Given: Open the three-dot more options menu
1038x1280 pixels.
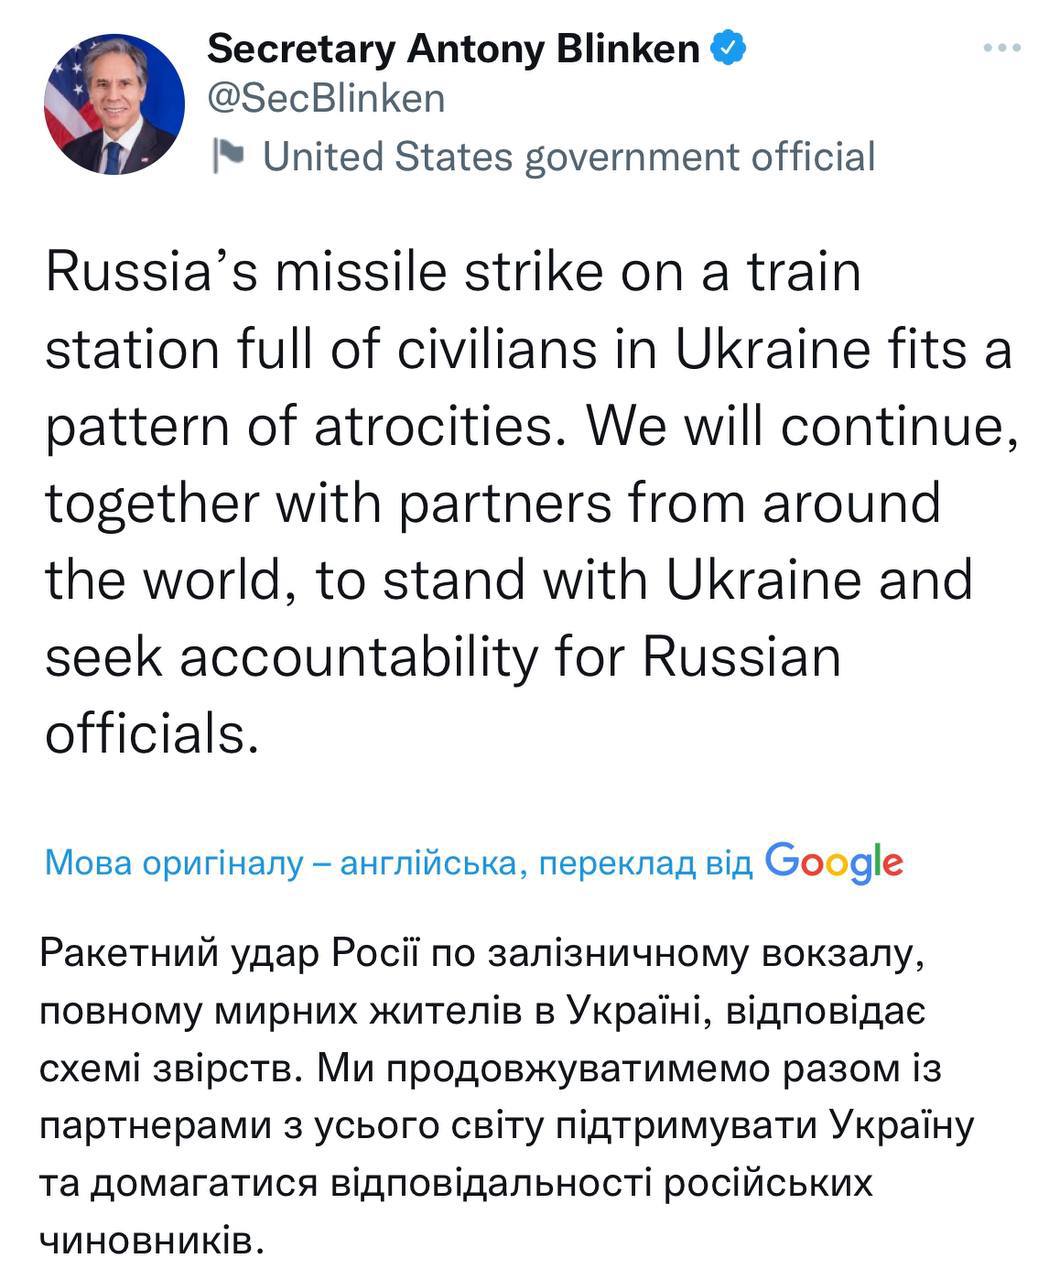Looking at the screenshot, I should pos(1001,47).
